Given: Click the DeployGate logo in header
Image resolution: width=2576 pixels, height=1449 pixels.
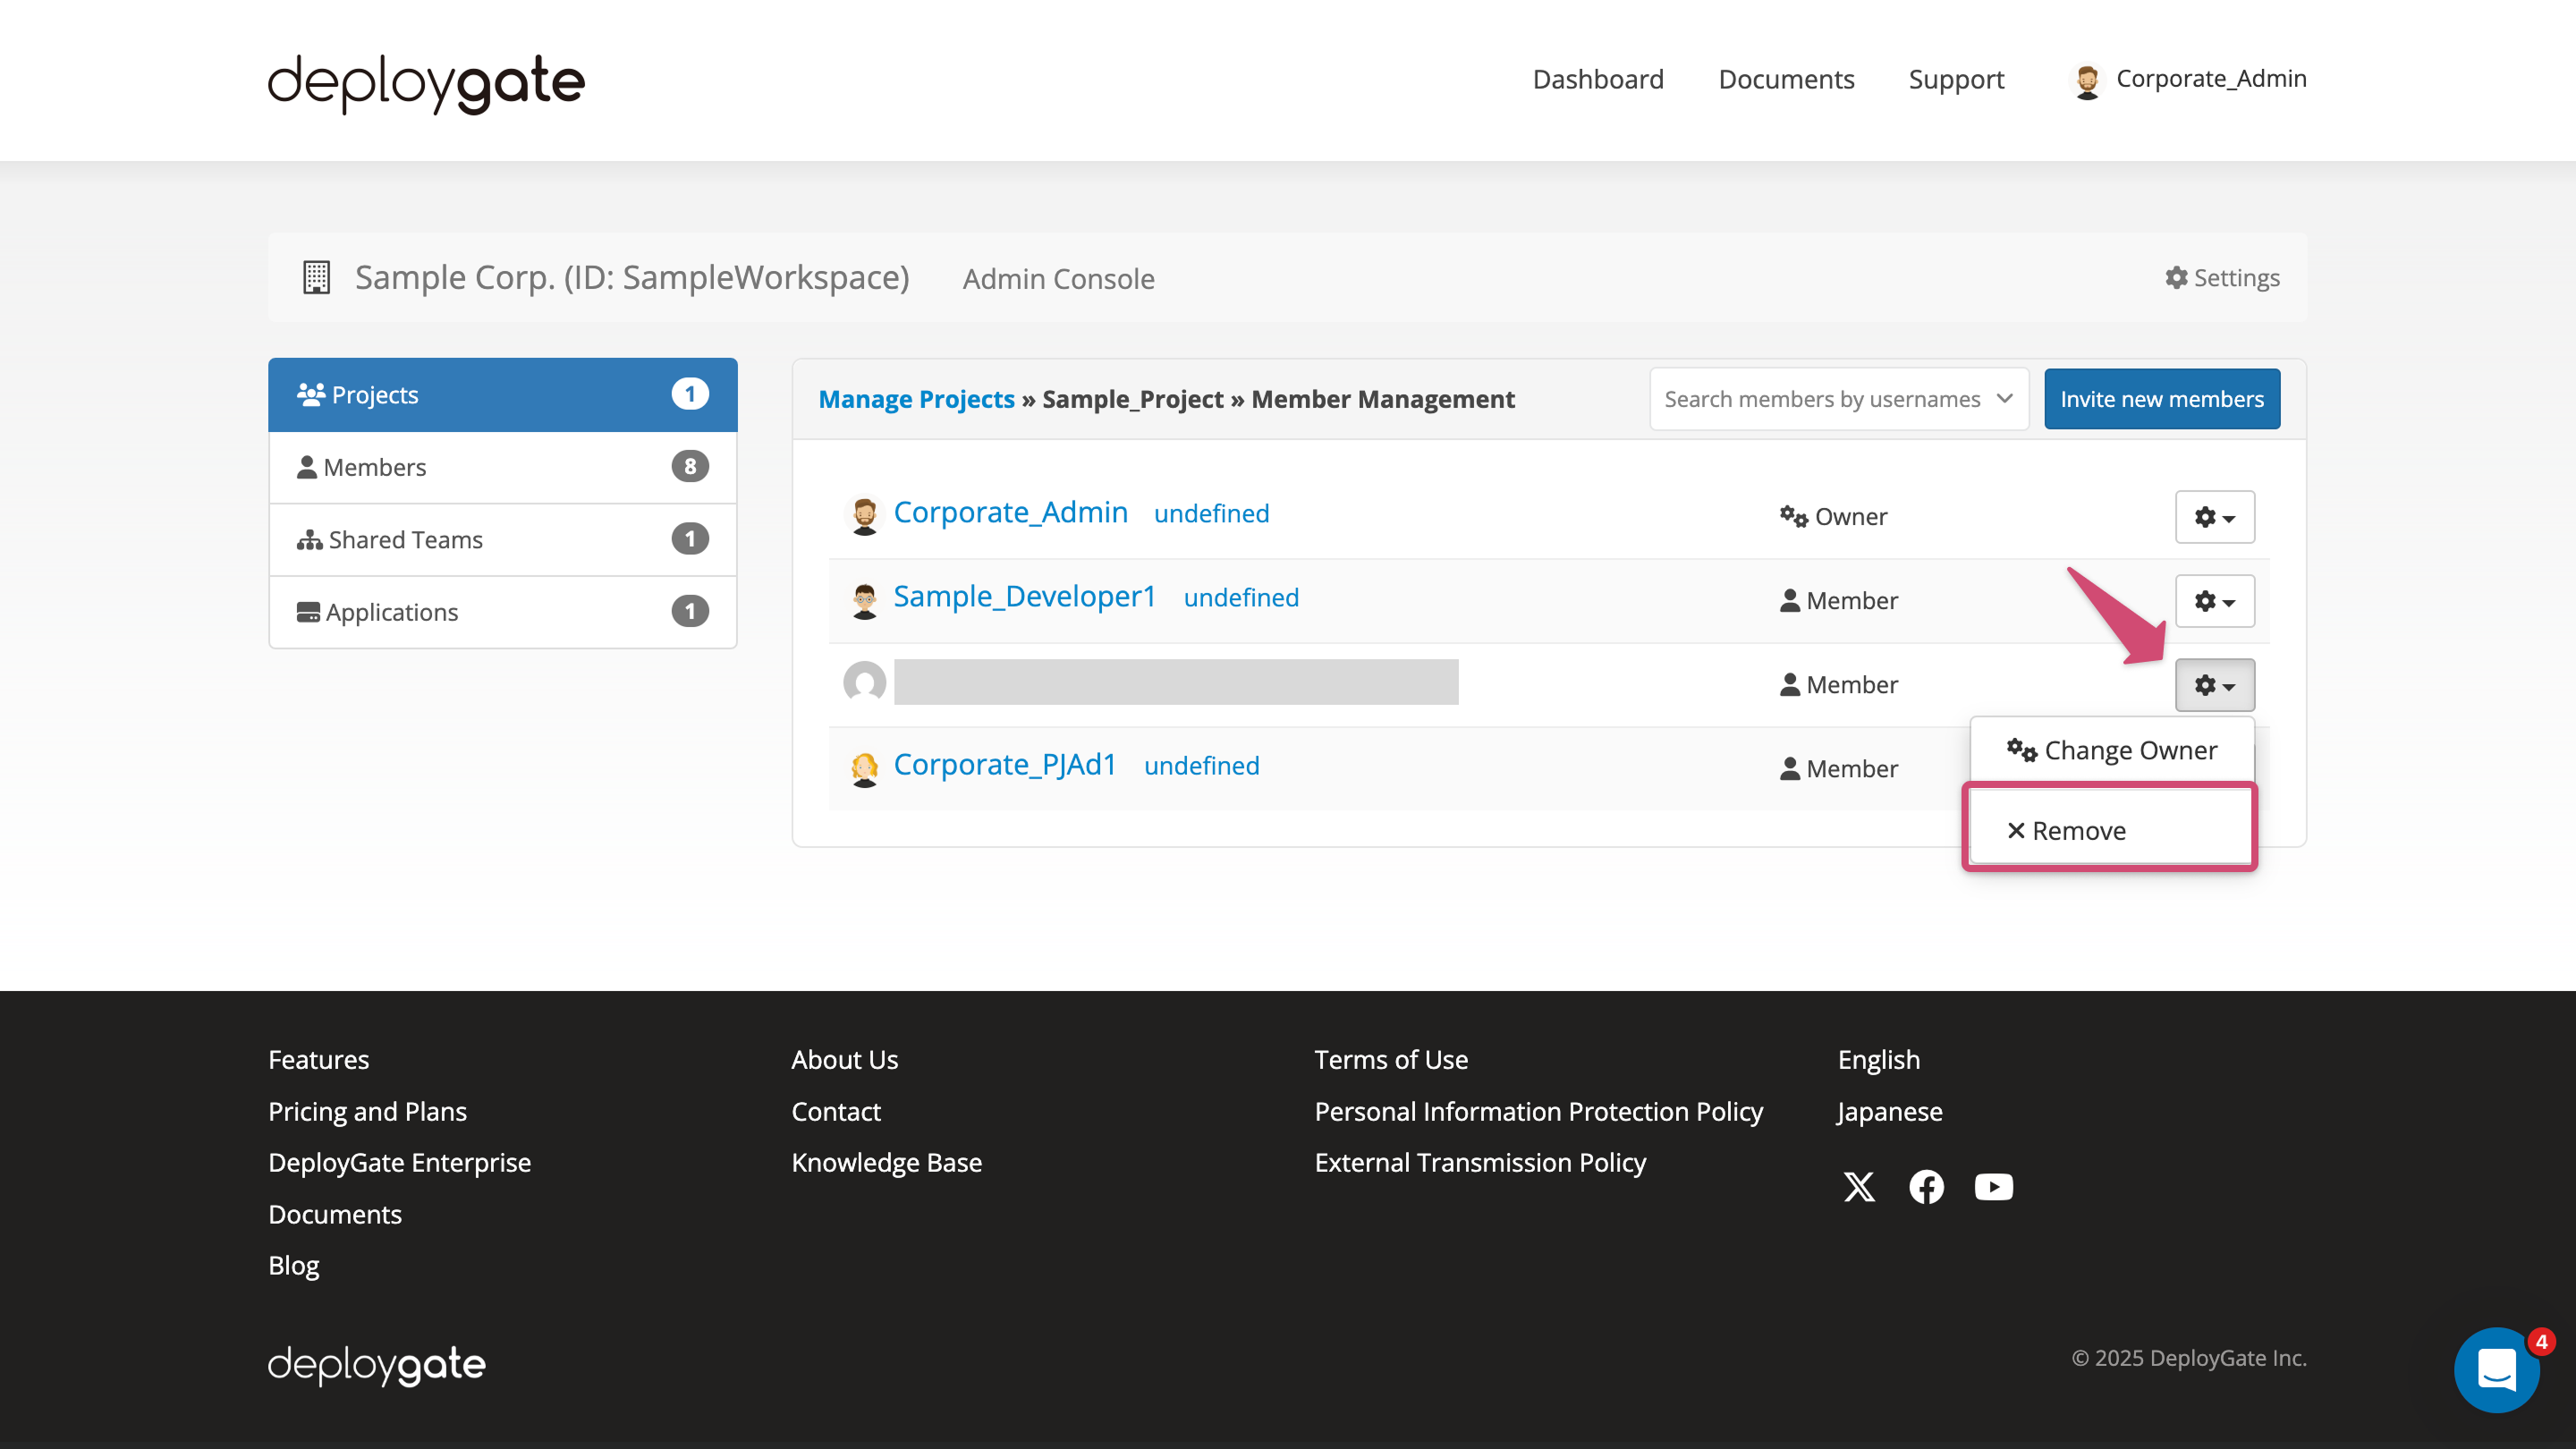Looking at the screenshot, I should coord(425,83).
